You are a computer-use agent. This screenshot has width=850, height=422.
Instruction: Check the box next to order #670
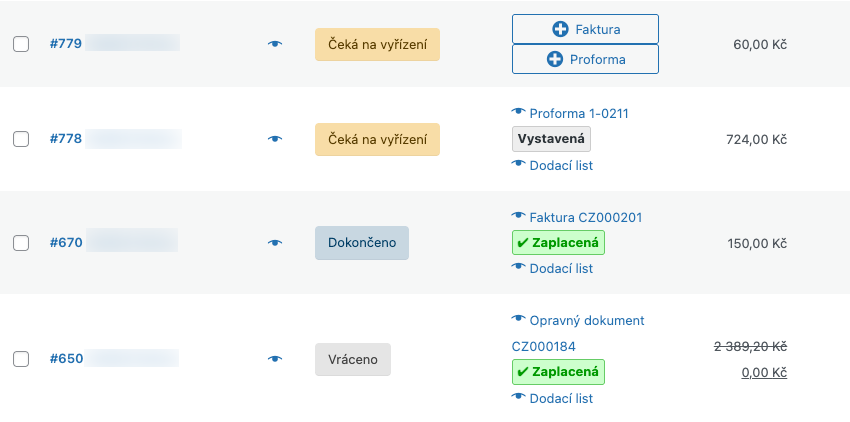point(21,243)
